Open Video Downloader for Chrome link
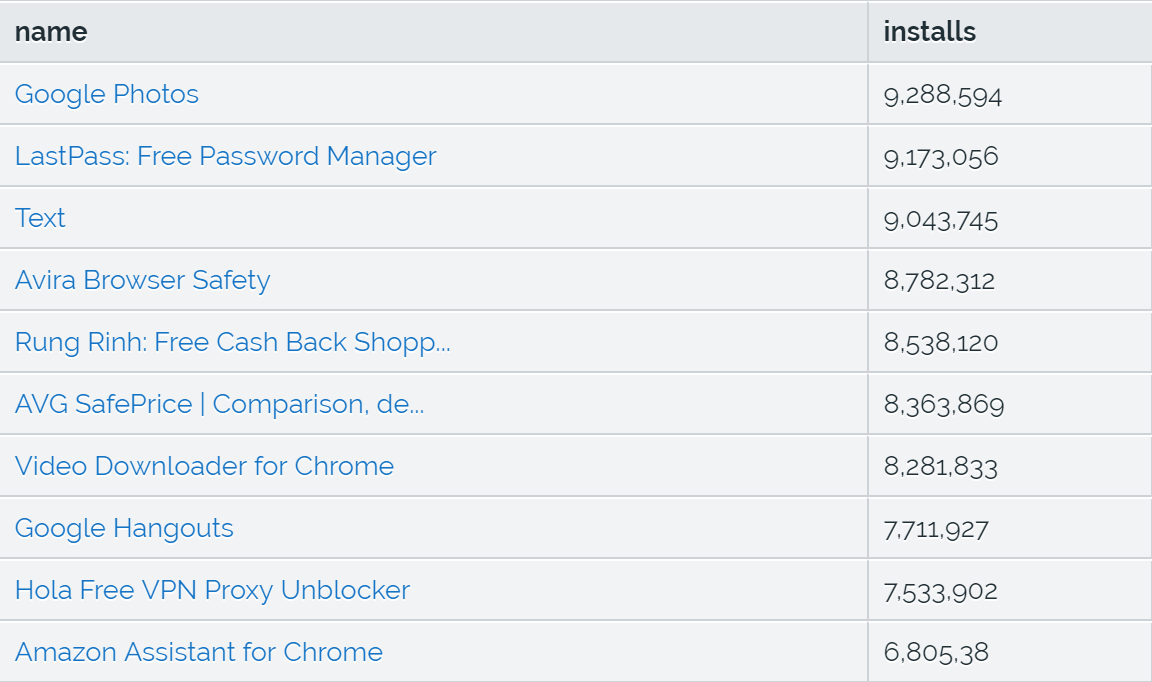1152x682 pixels. [x=204, y=466]
